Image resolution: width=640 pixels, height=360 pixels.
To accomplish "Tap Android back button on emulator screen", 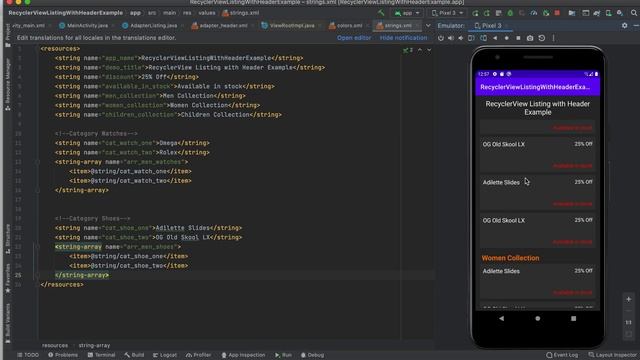I will tap(501, 318).
